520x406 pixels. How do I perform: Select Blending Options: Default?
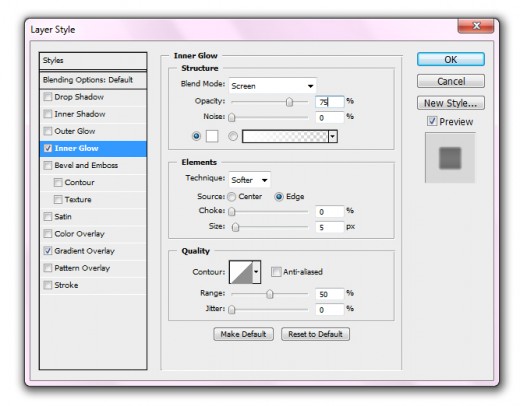[93, 80]
